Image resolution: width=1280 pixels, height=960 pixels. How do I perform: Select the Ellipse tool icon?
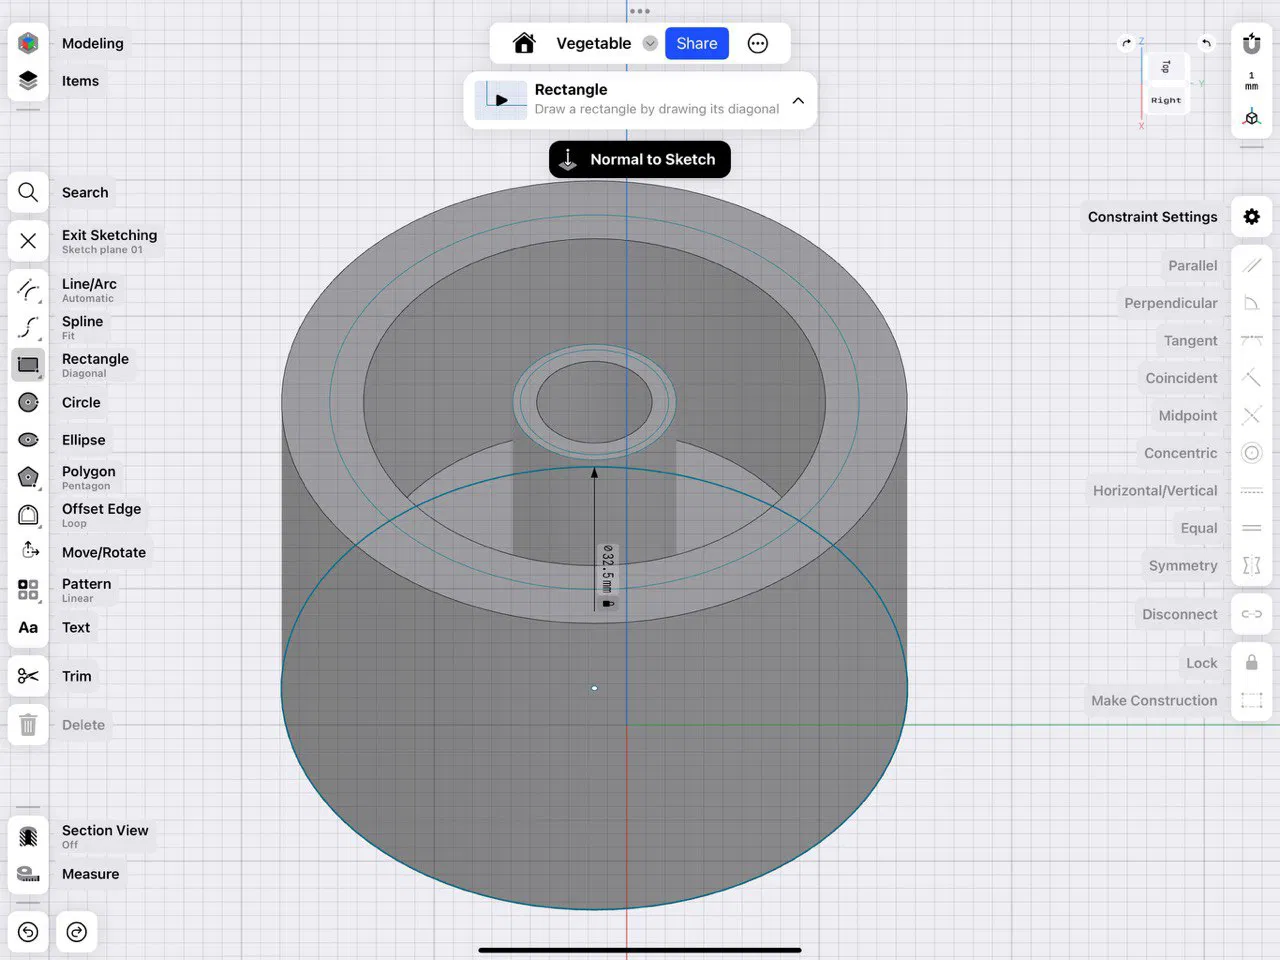pyautogui.click(x=28, y=440)
